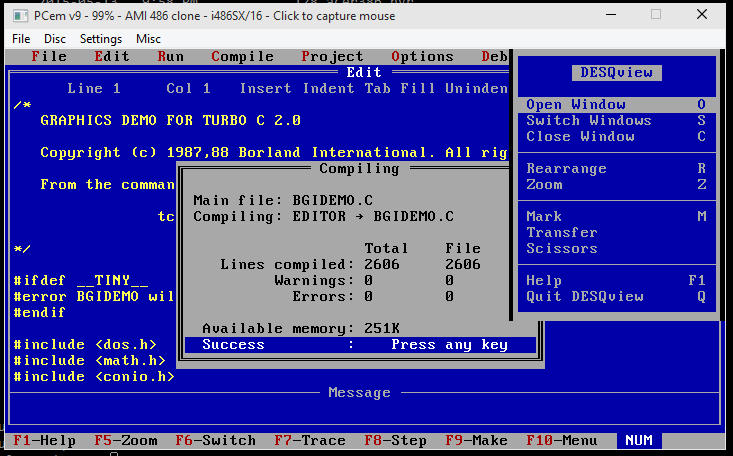
Task: Choose Mark in DESQview menu
Action: (x=617, y=217)
